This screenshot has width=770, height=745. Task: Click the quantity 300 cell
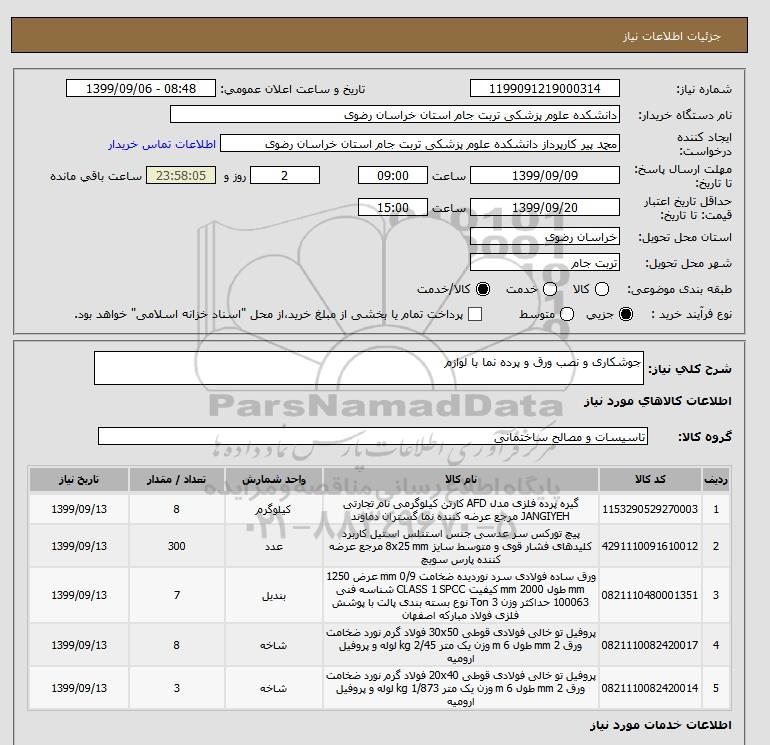177,546
